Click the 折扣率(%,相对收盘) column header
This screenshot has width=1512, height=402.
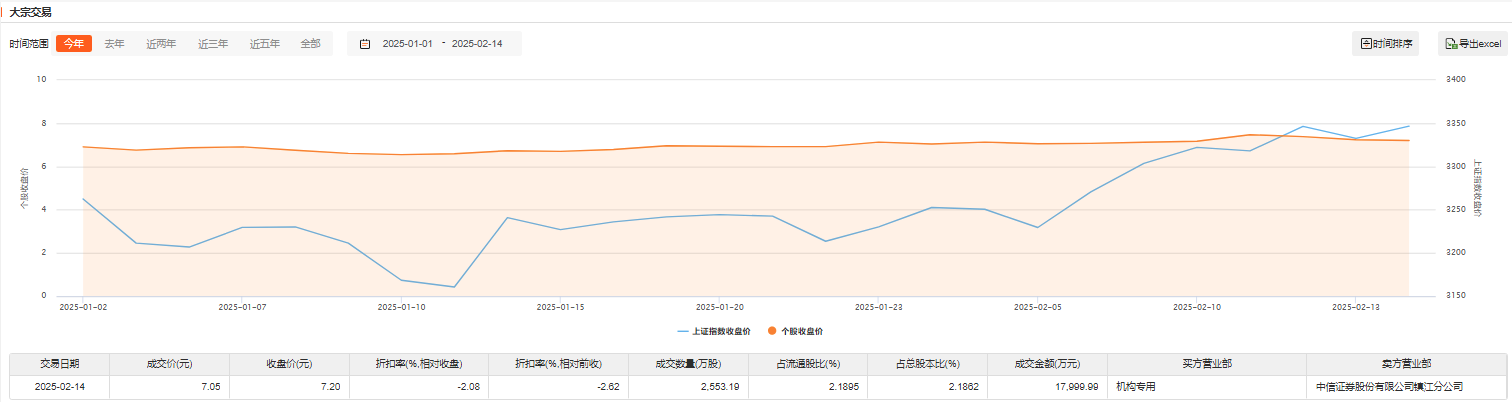pos(418,363)
